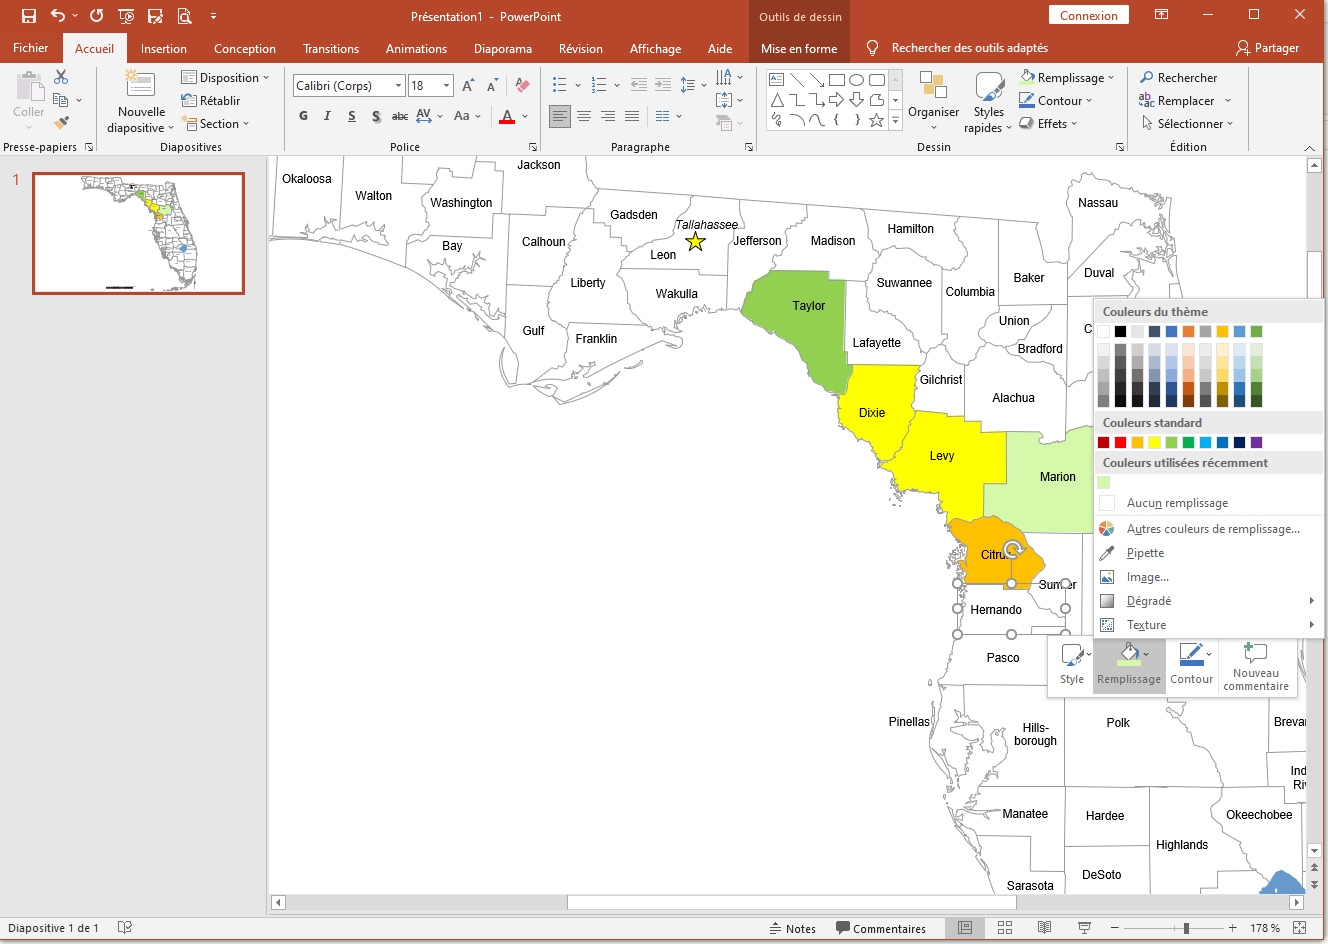This screenshot has width=1328, height=944.
Task: Toggle italic formatting on selected text
Action: click(x=327, y=116)
